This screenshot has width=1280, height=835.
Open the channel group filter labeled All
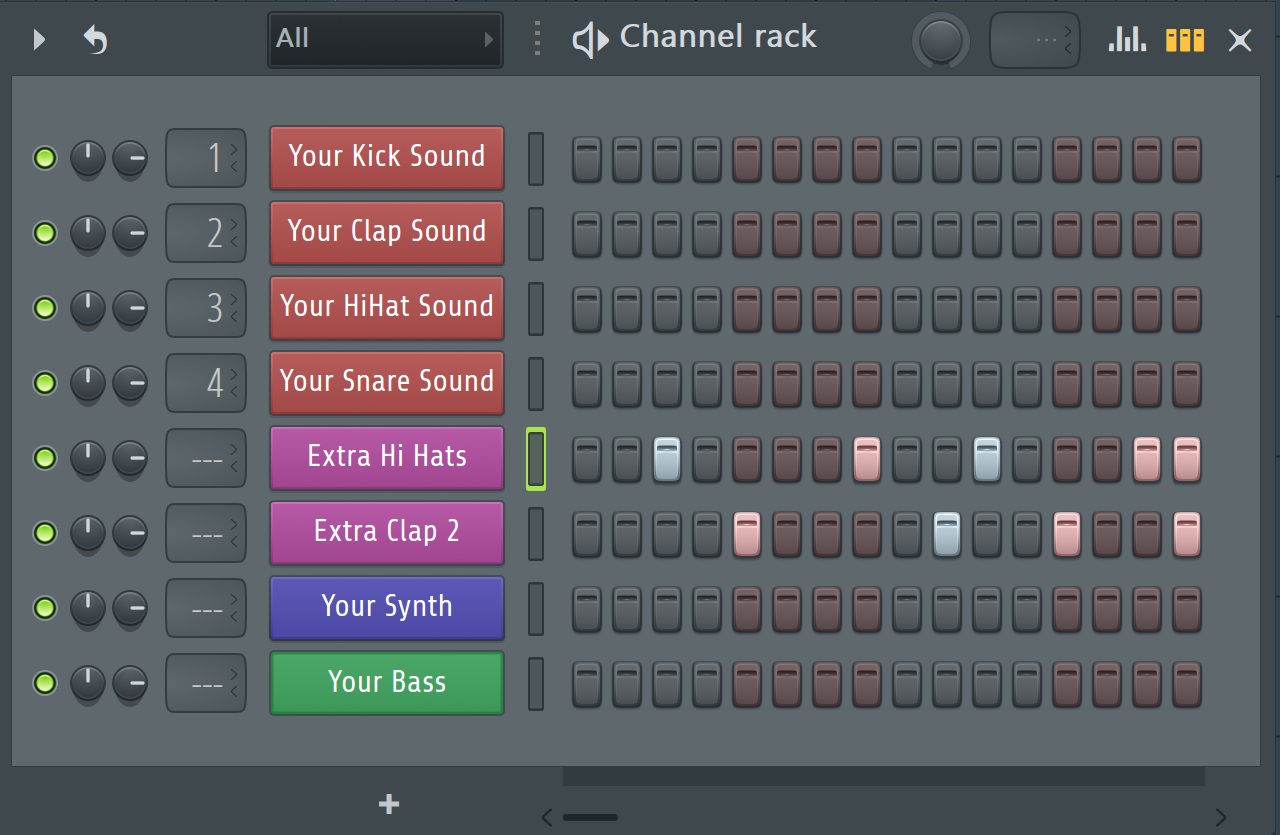(384, 39)
